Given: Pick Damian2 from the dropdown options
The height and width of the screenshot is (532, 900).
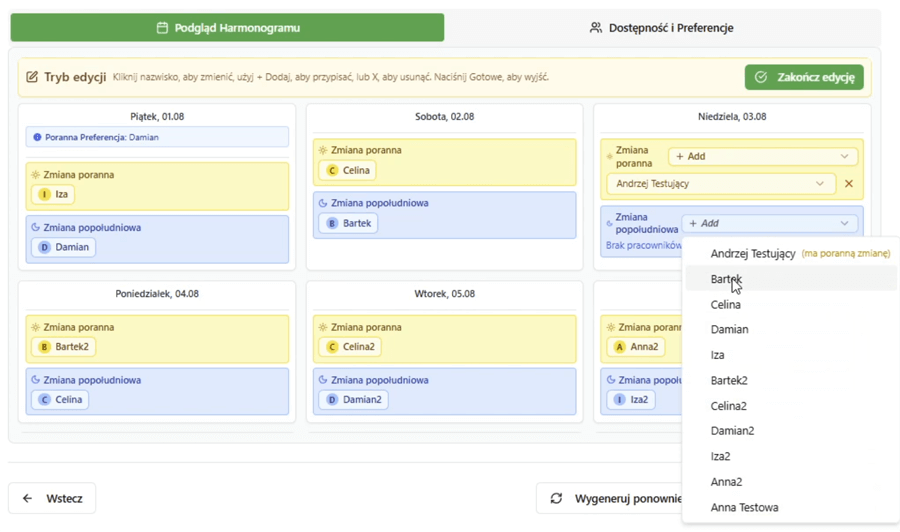Looking at the screenshot, I should (x=732, y=431).
